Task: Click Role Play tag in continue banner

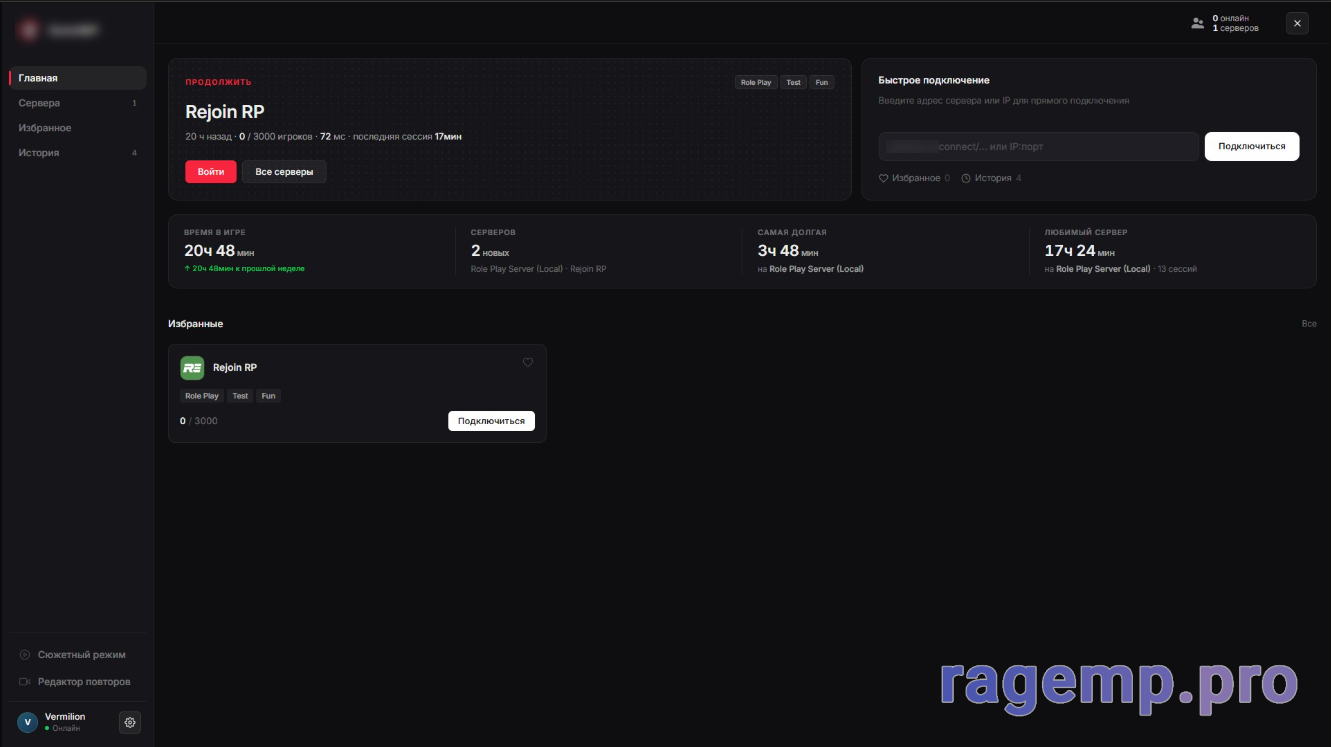Action: pos(756,82)
